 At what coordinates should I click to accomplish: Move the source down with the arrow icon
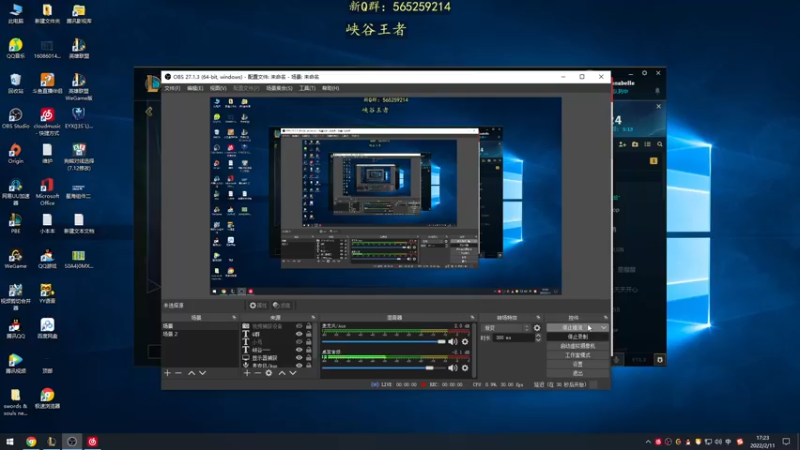[293, 373]
